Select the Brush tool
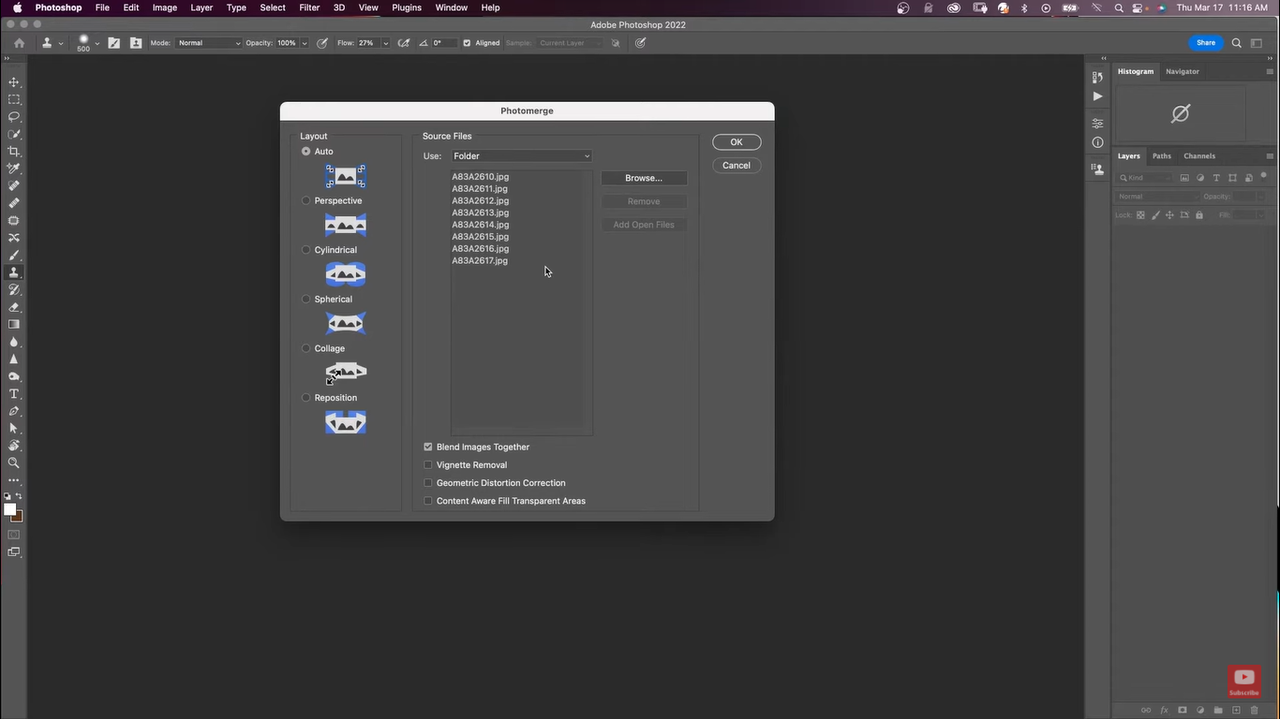This screenshot has width=1280, height=719. pos(14,255)
